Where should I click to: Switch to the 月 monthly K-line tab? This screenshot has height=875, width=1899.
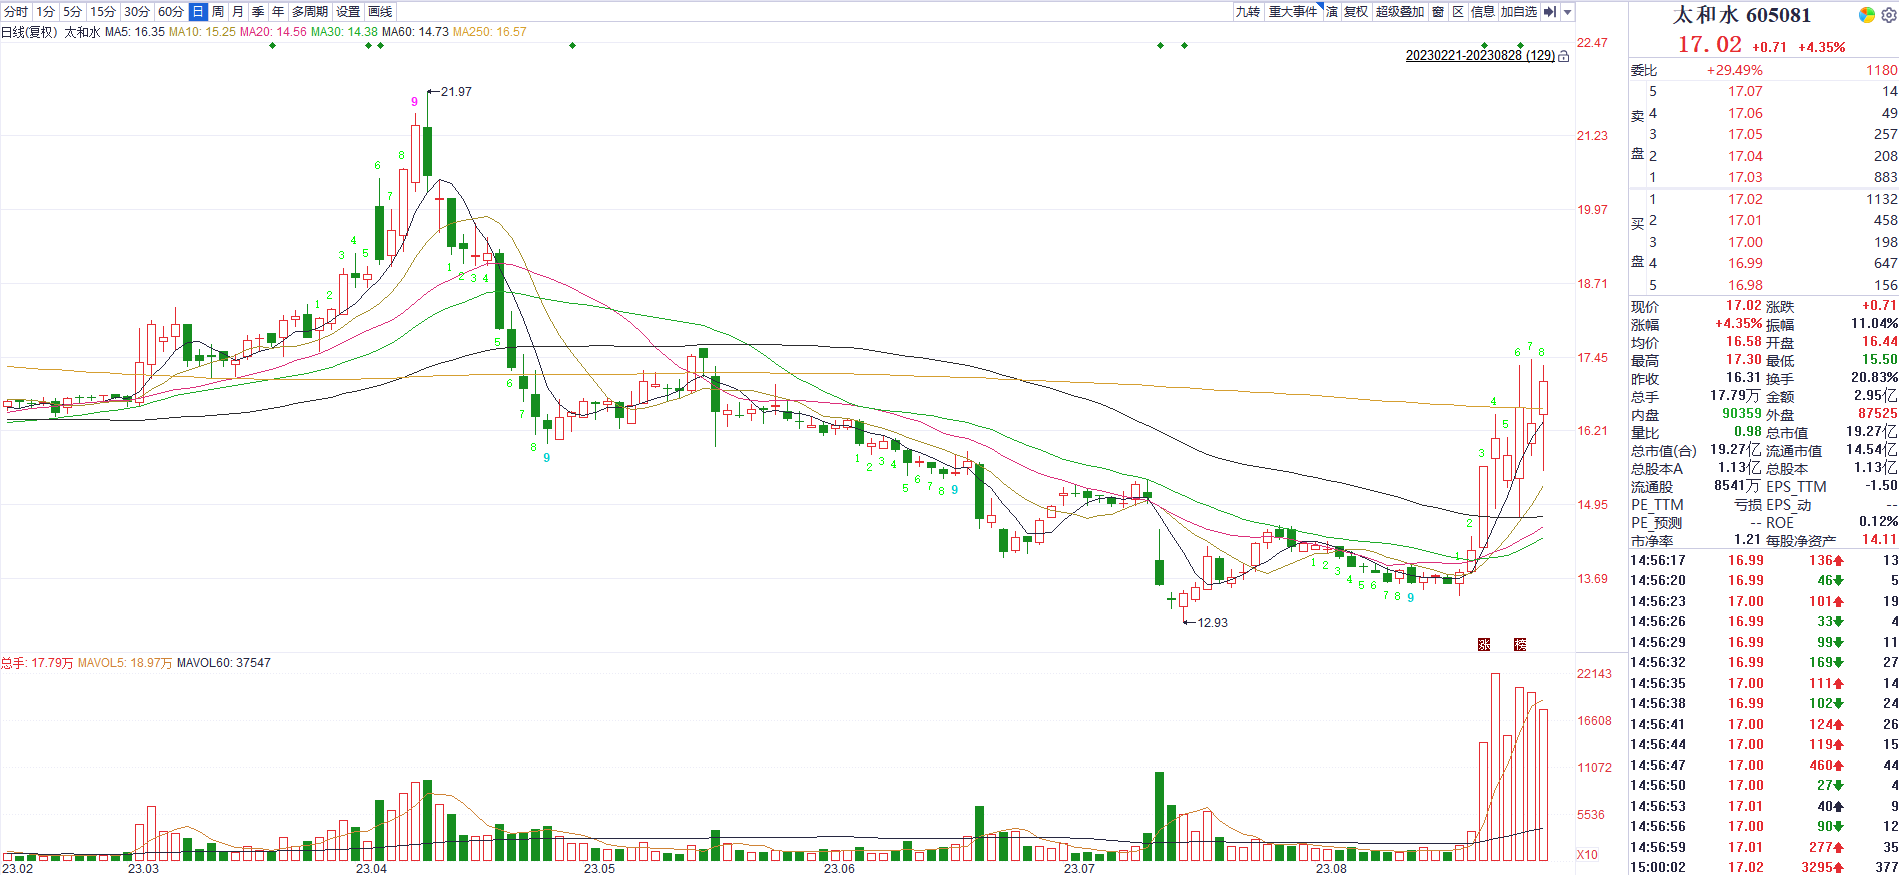tap(238, 12)
